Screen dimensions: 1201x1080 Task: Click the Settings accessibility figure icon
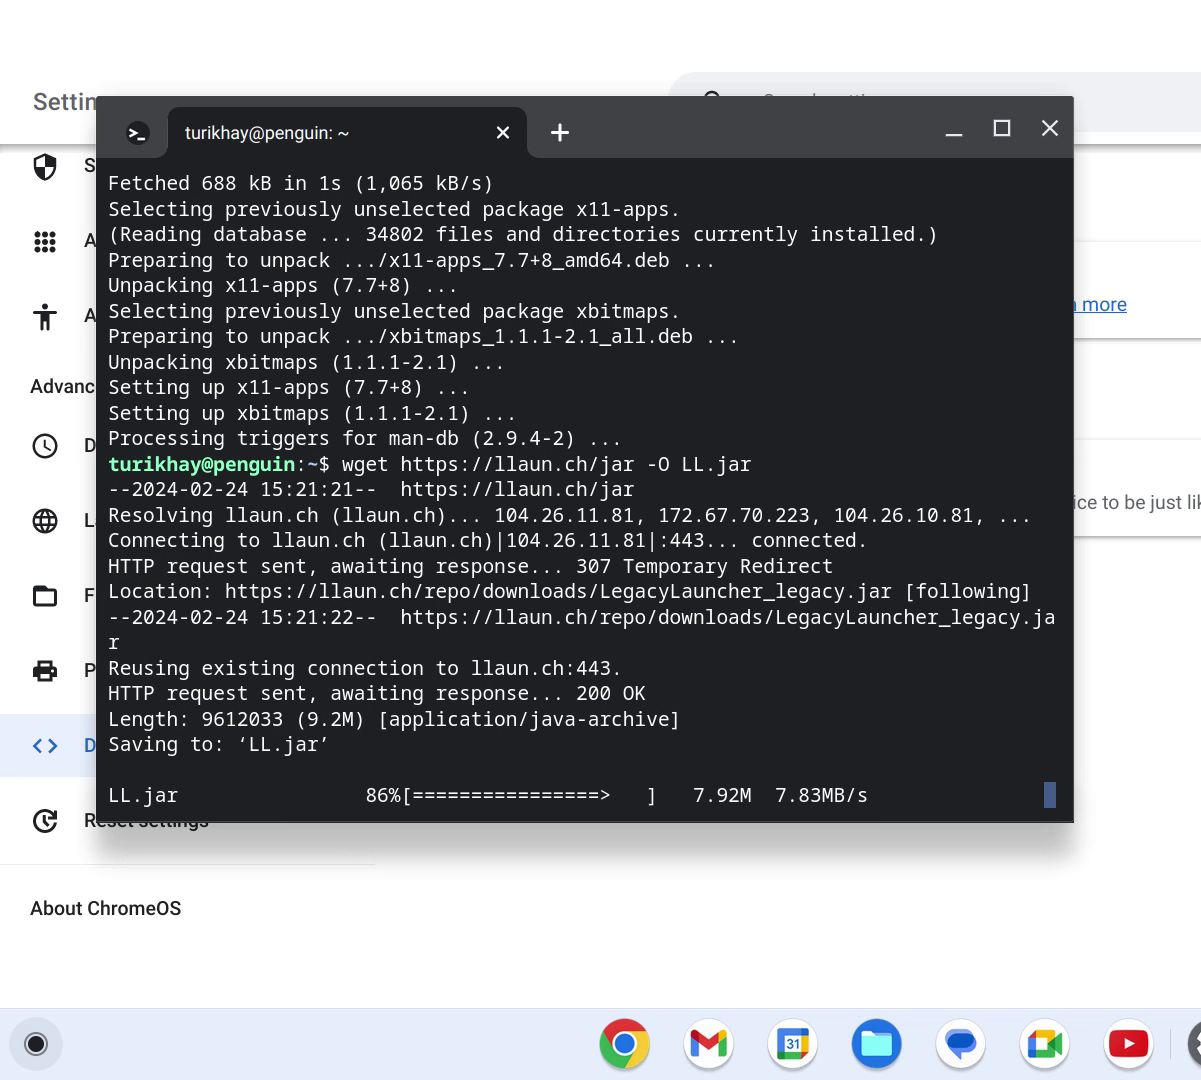(45, 317)
